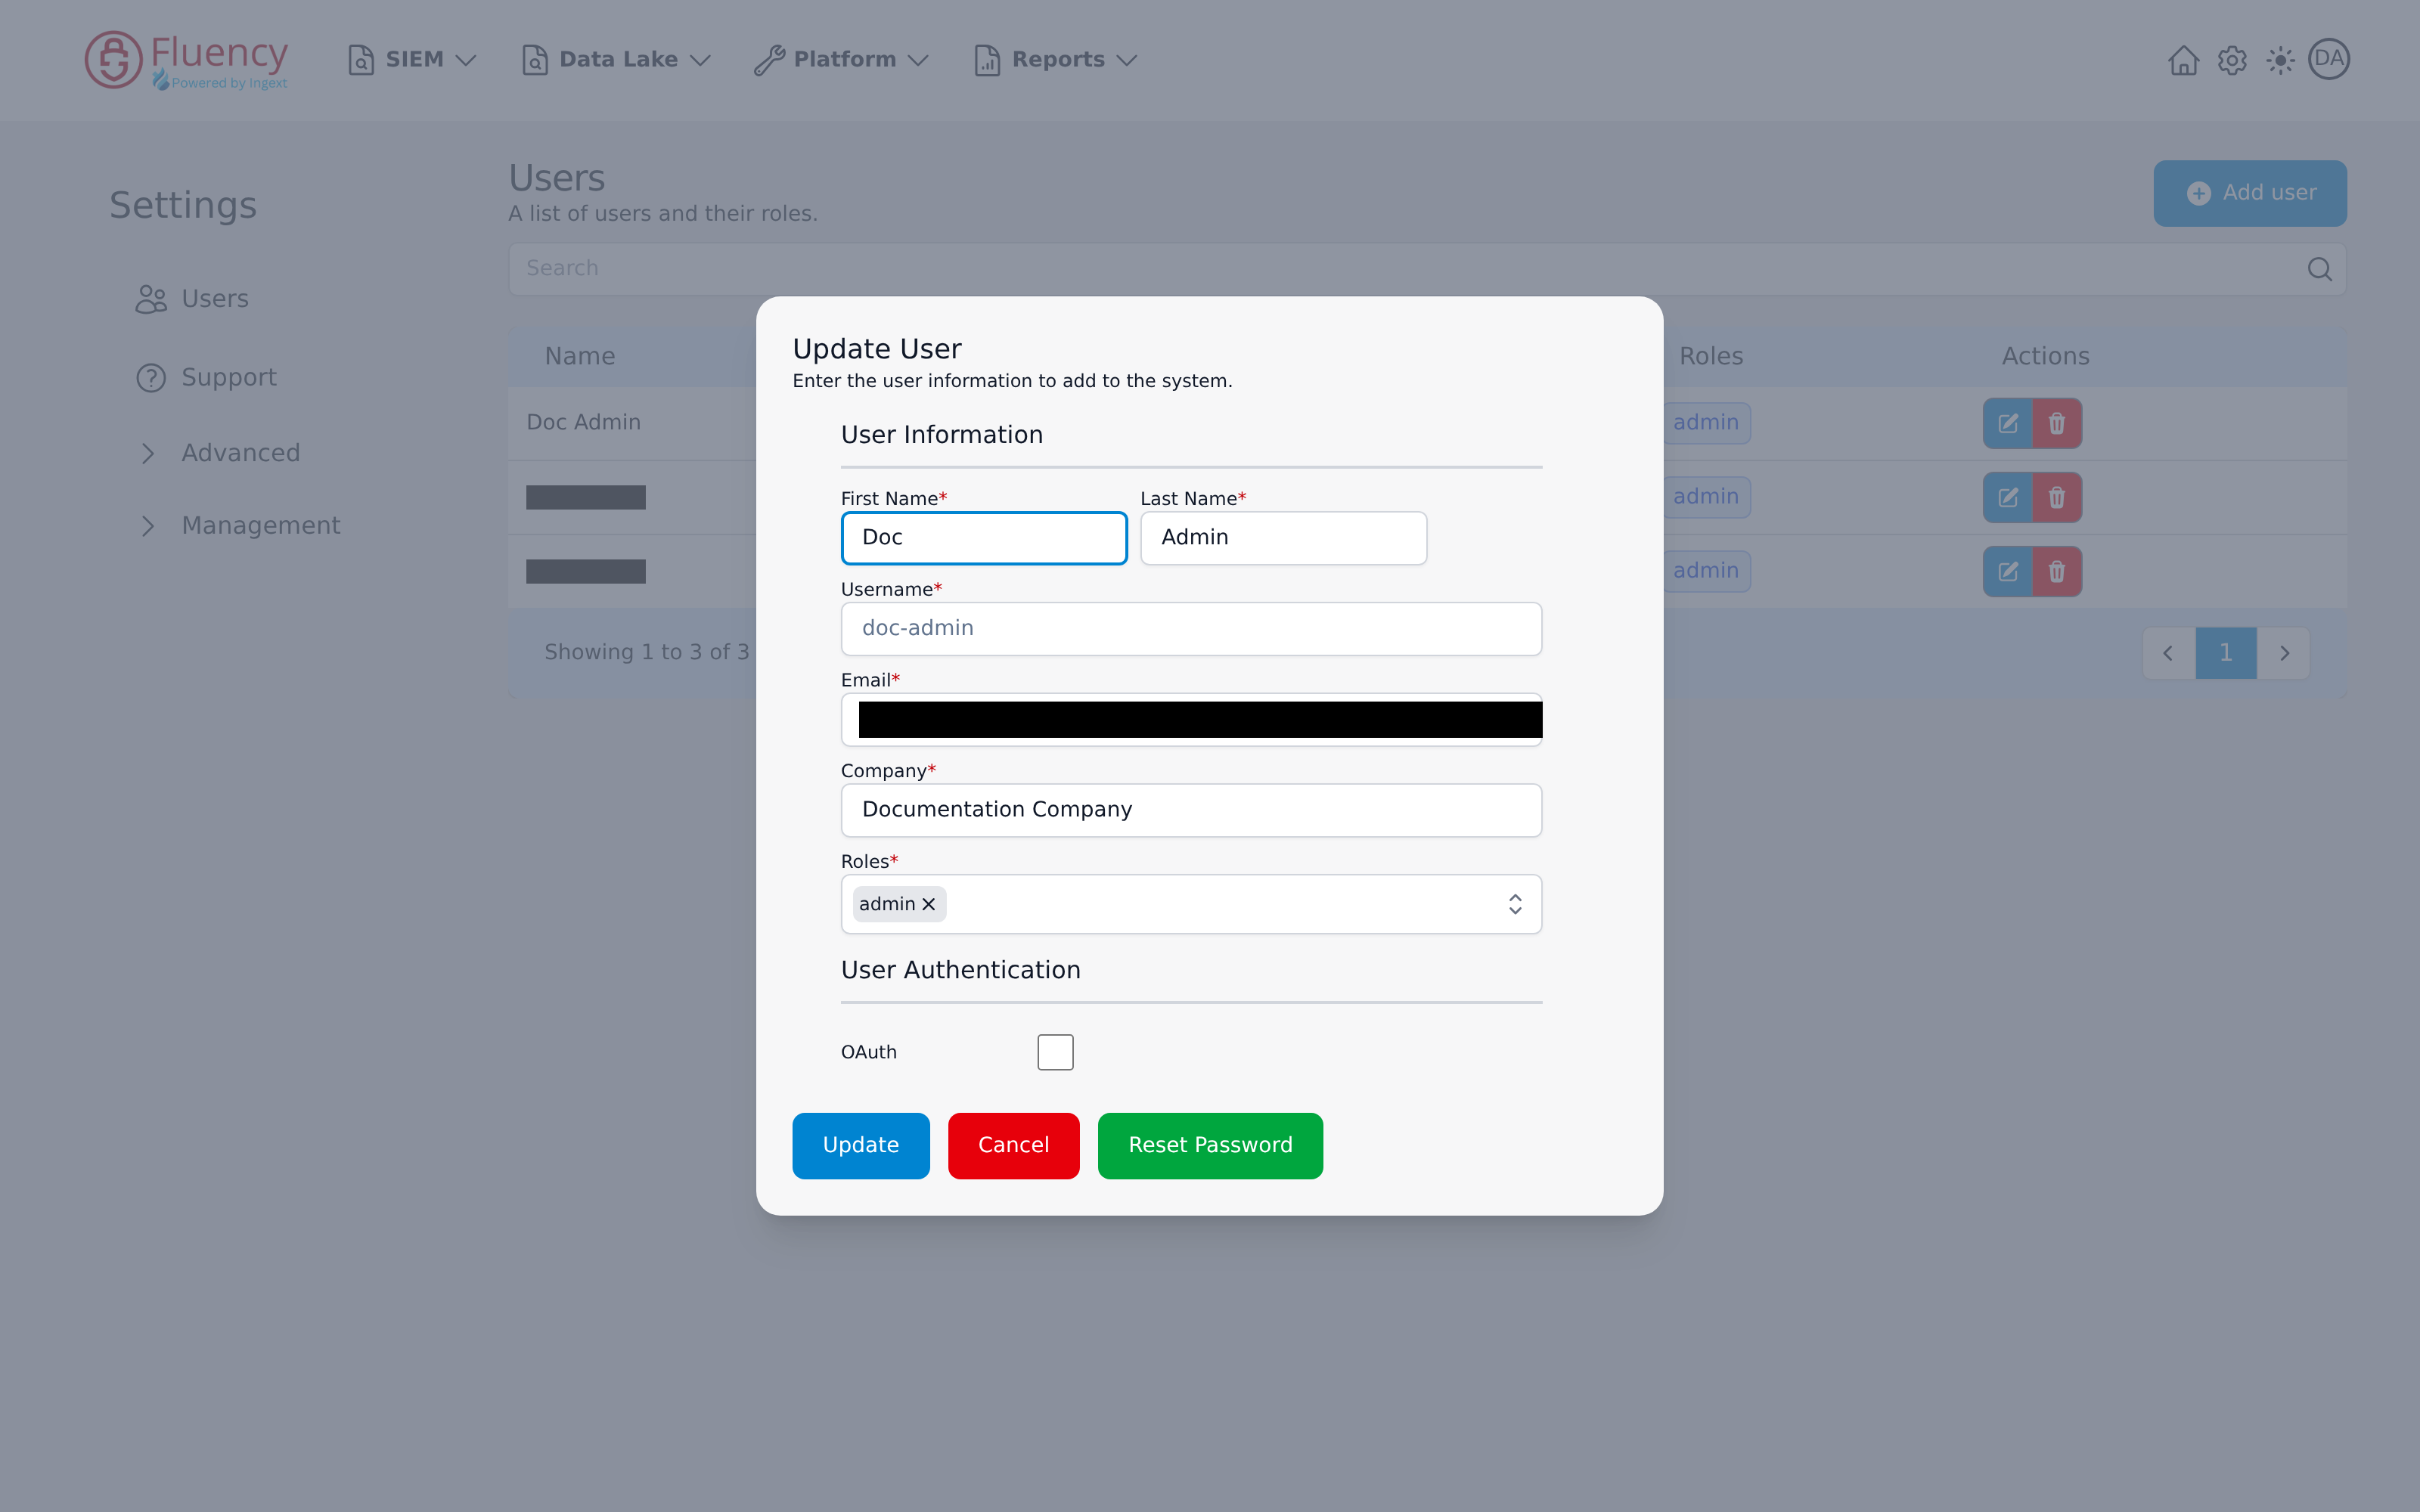
Task: Click the Company field
Action: click(x=1191, y=810)
